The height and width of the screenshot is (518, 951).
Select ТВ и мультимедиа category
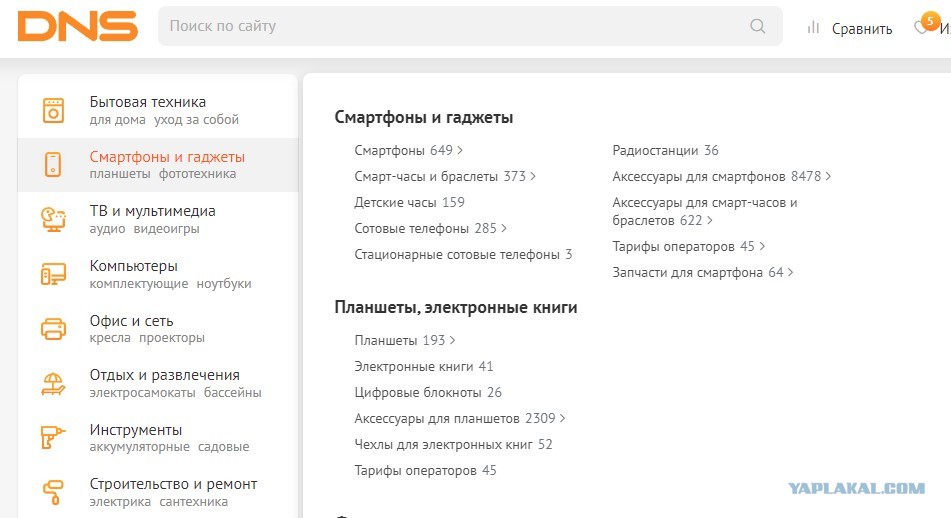[x=152, y=211]
